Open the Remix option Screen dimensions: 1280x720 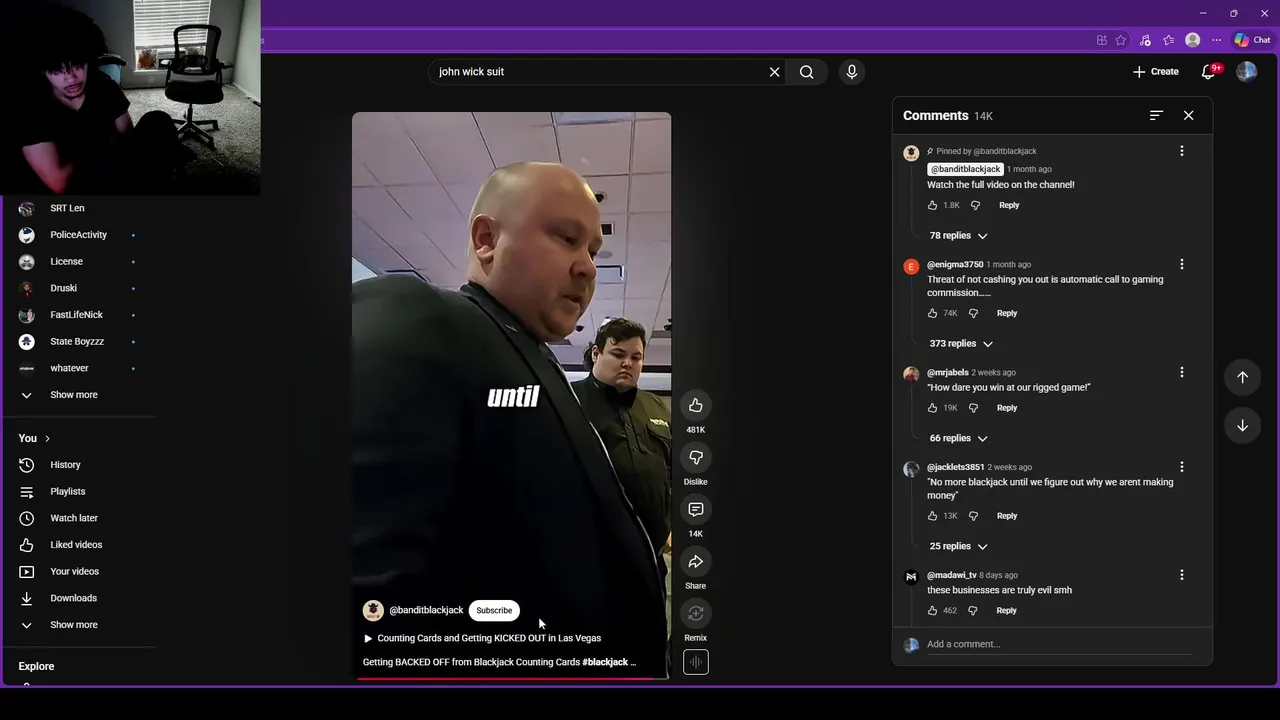pyautogui.click(x=695, y=613)
